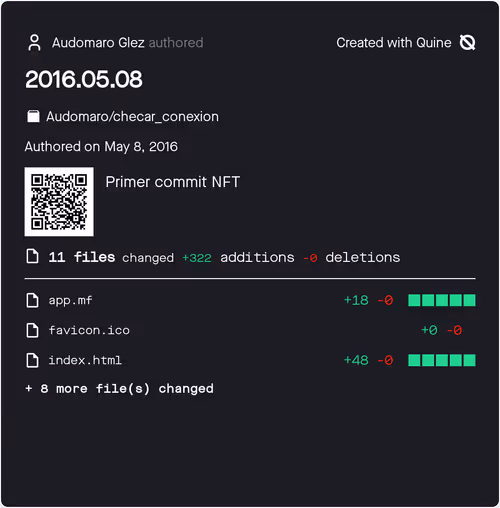Expand the 8 more file(s) changed list

pos(119,389)
